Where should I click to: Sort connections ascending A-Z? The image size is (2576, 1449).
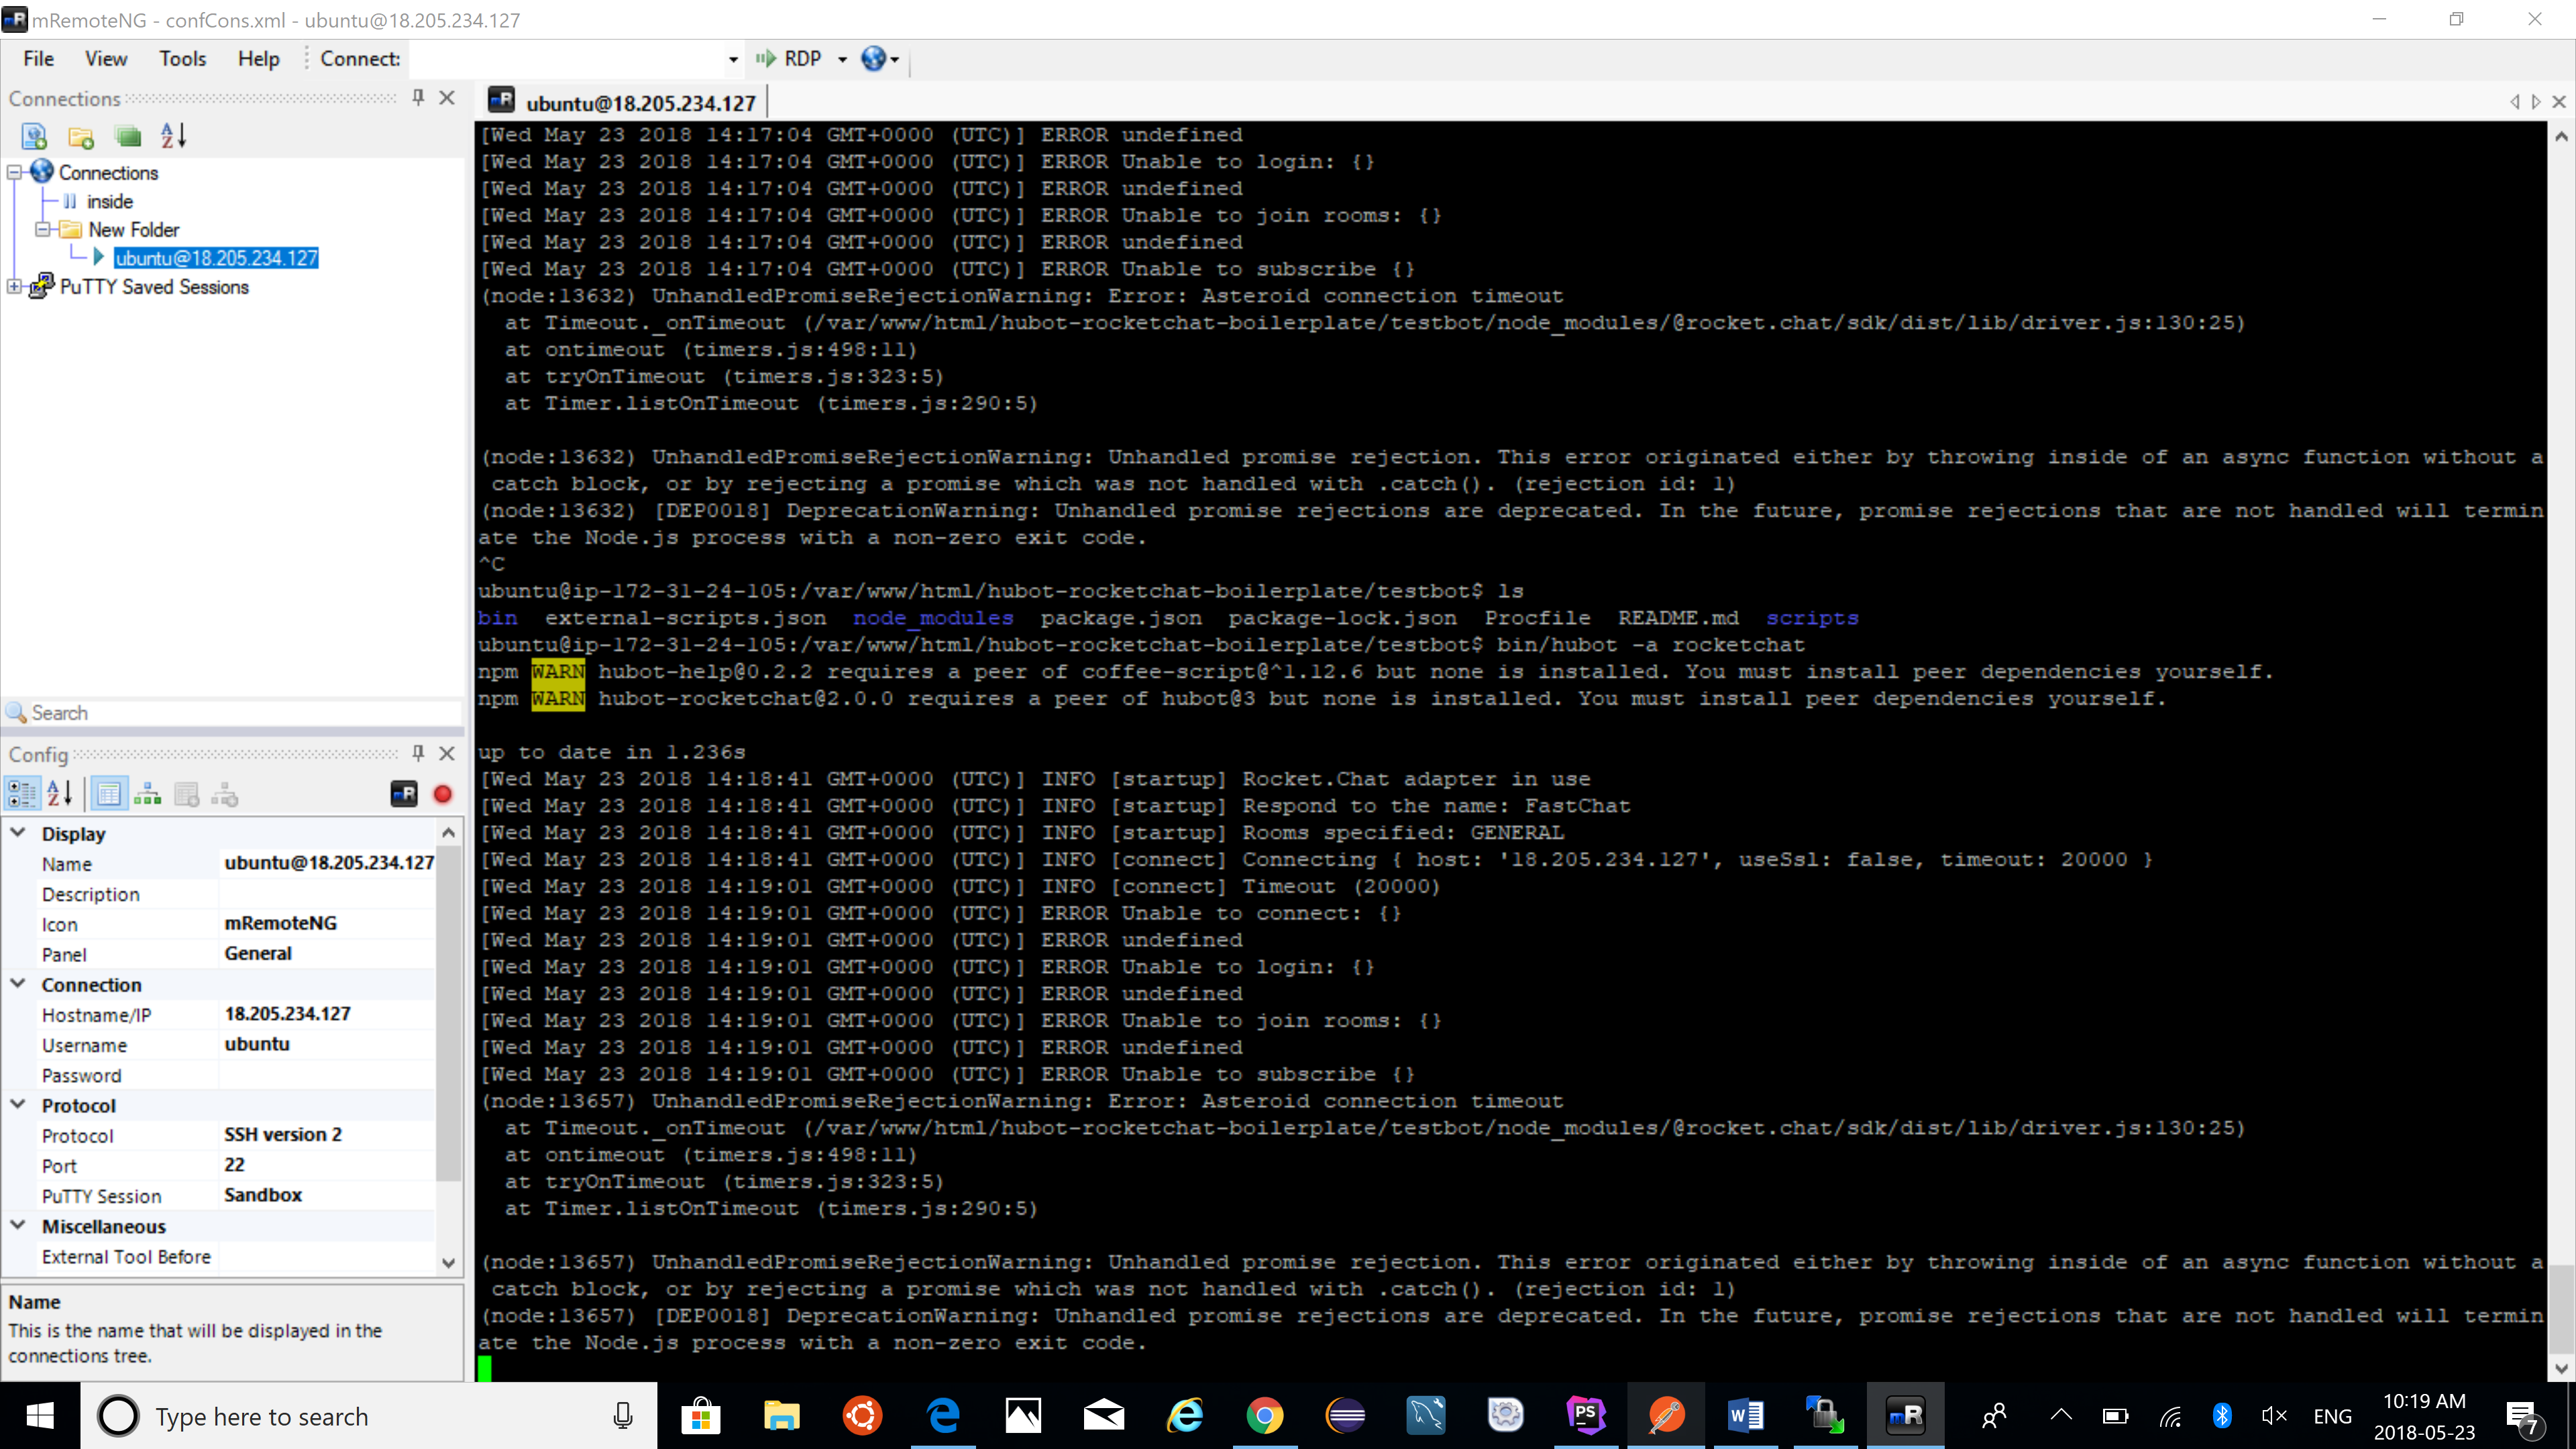pos(172,136)
